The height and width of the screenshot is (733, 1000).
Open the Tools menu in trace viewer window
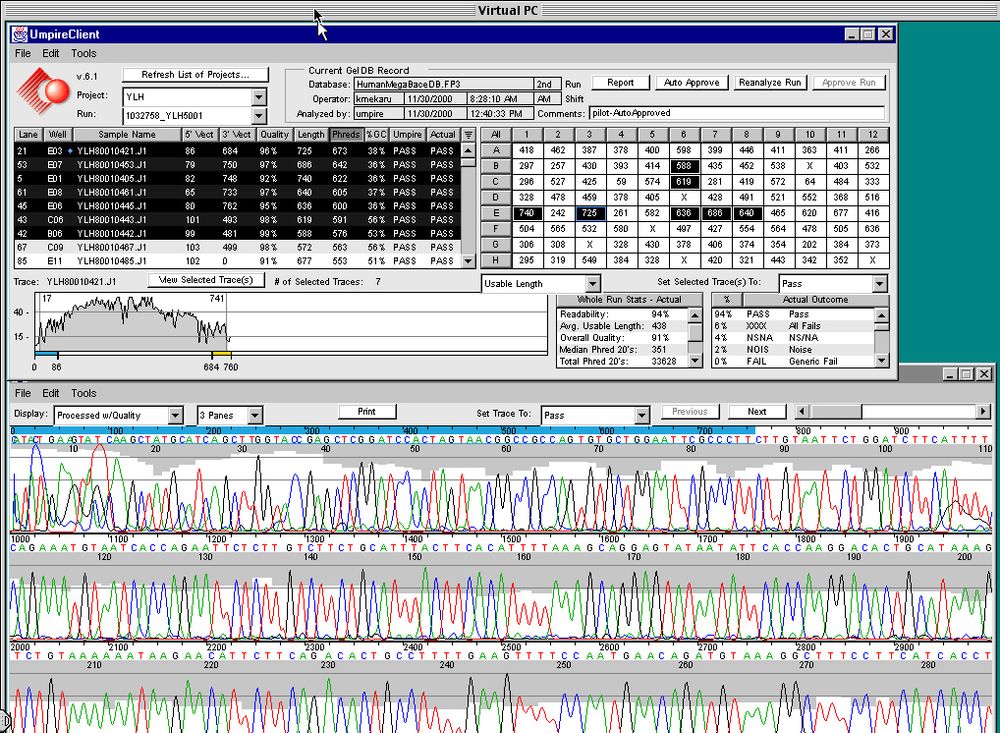[x=84, y=393]
